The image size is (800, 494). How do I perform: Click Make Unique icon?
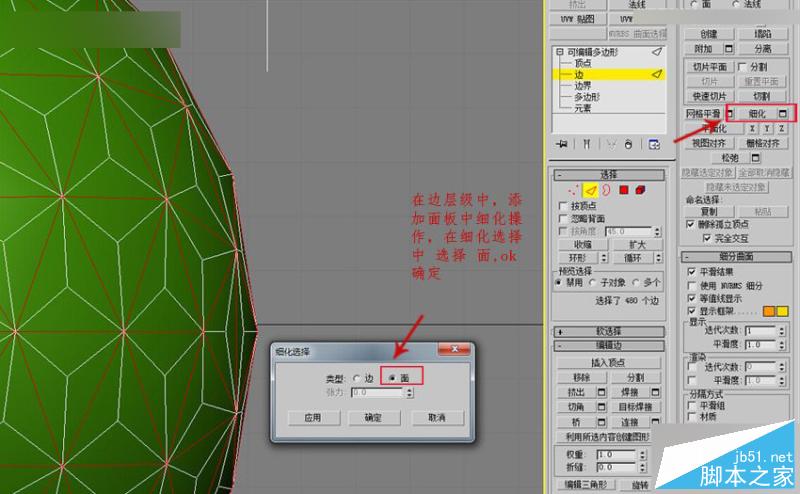click(611, 144)
